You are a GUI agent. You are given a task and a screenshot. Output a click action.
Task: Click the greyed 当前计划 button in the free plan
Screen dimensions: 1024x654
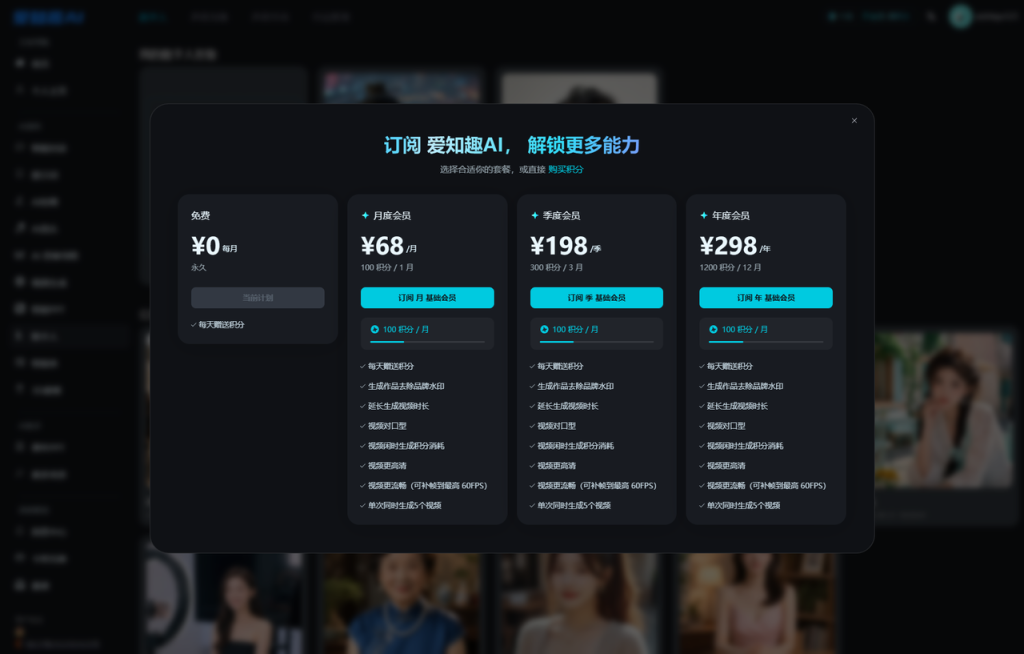[x=258, y=298]
